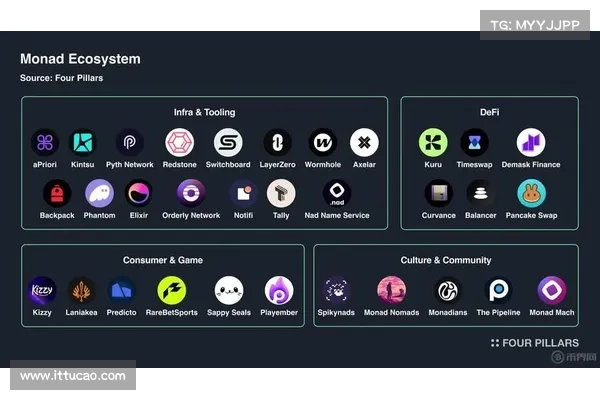
Task: Select the Sappy Seals label
Action: (229, 313)
